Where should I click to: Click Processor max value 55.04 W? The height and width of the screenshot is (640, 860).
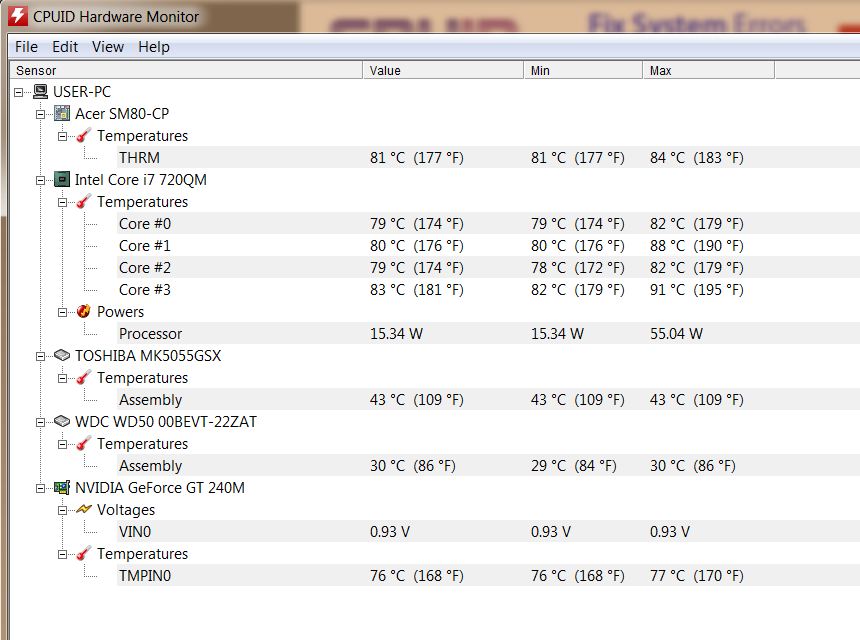point(676,333)
